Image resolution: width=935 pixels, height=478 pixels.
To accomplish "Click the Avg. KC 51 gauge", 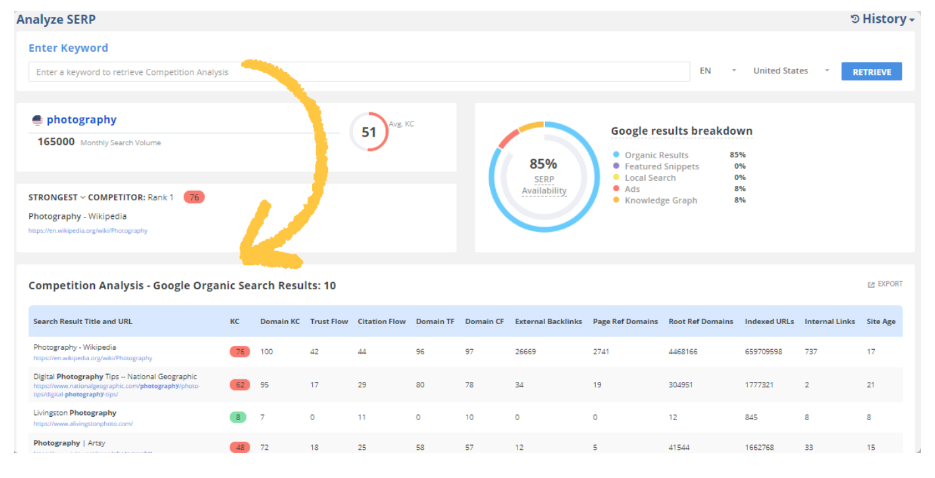I will (x=369, y=132).
